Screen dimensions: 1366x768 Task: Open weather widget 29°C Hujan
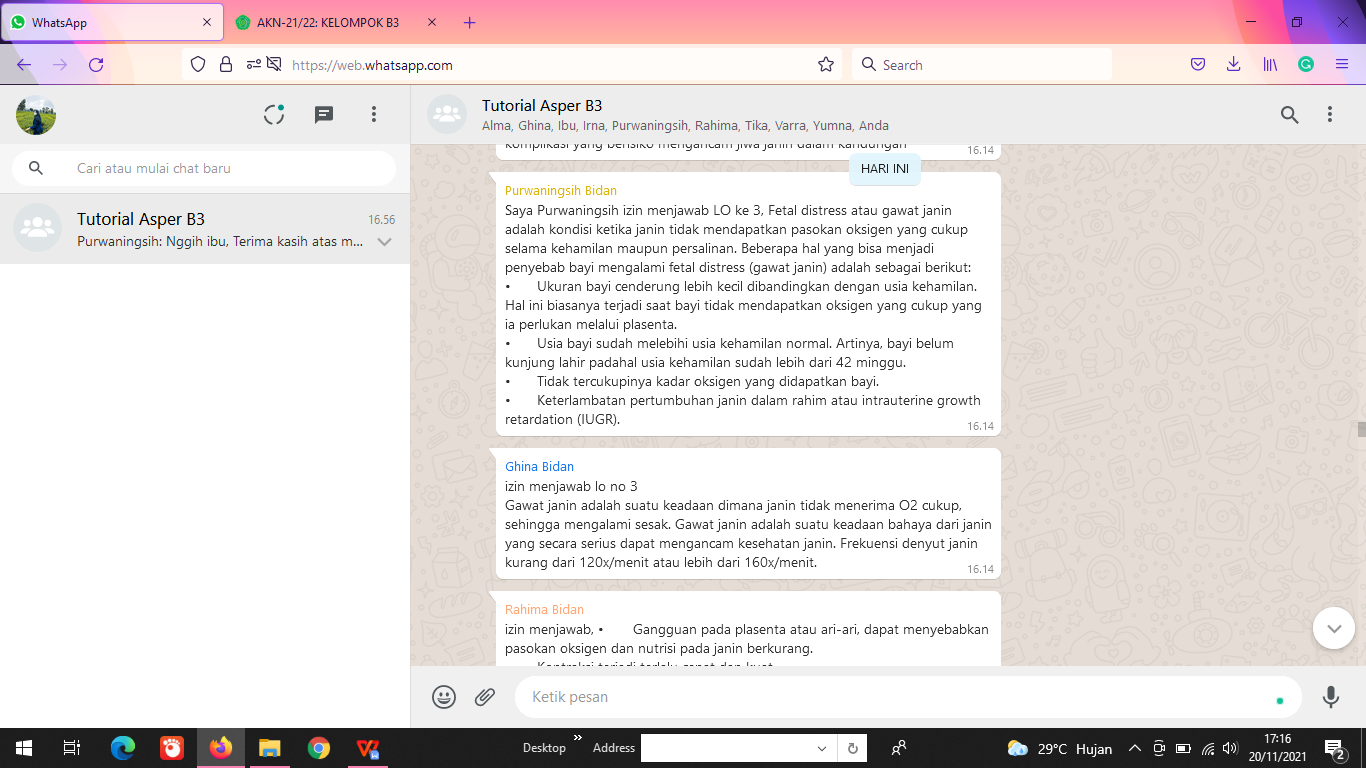click(x=1060, y=748)
